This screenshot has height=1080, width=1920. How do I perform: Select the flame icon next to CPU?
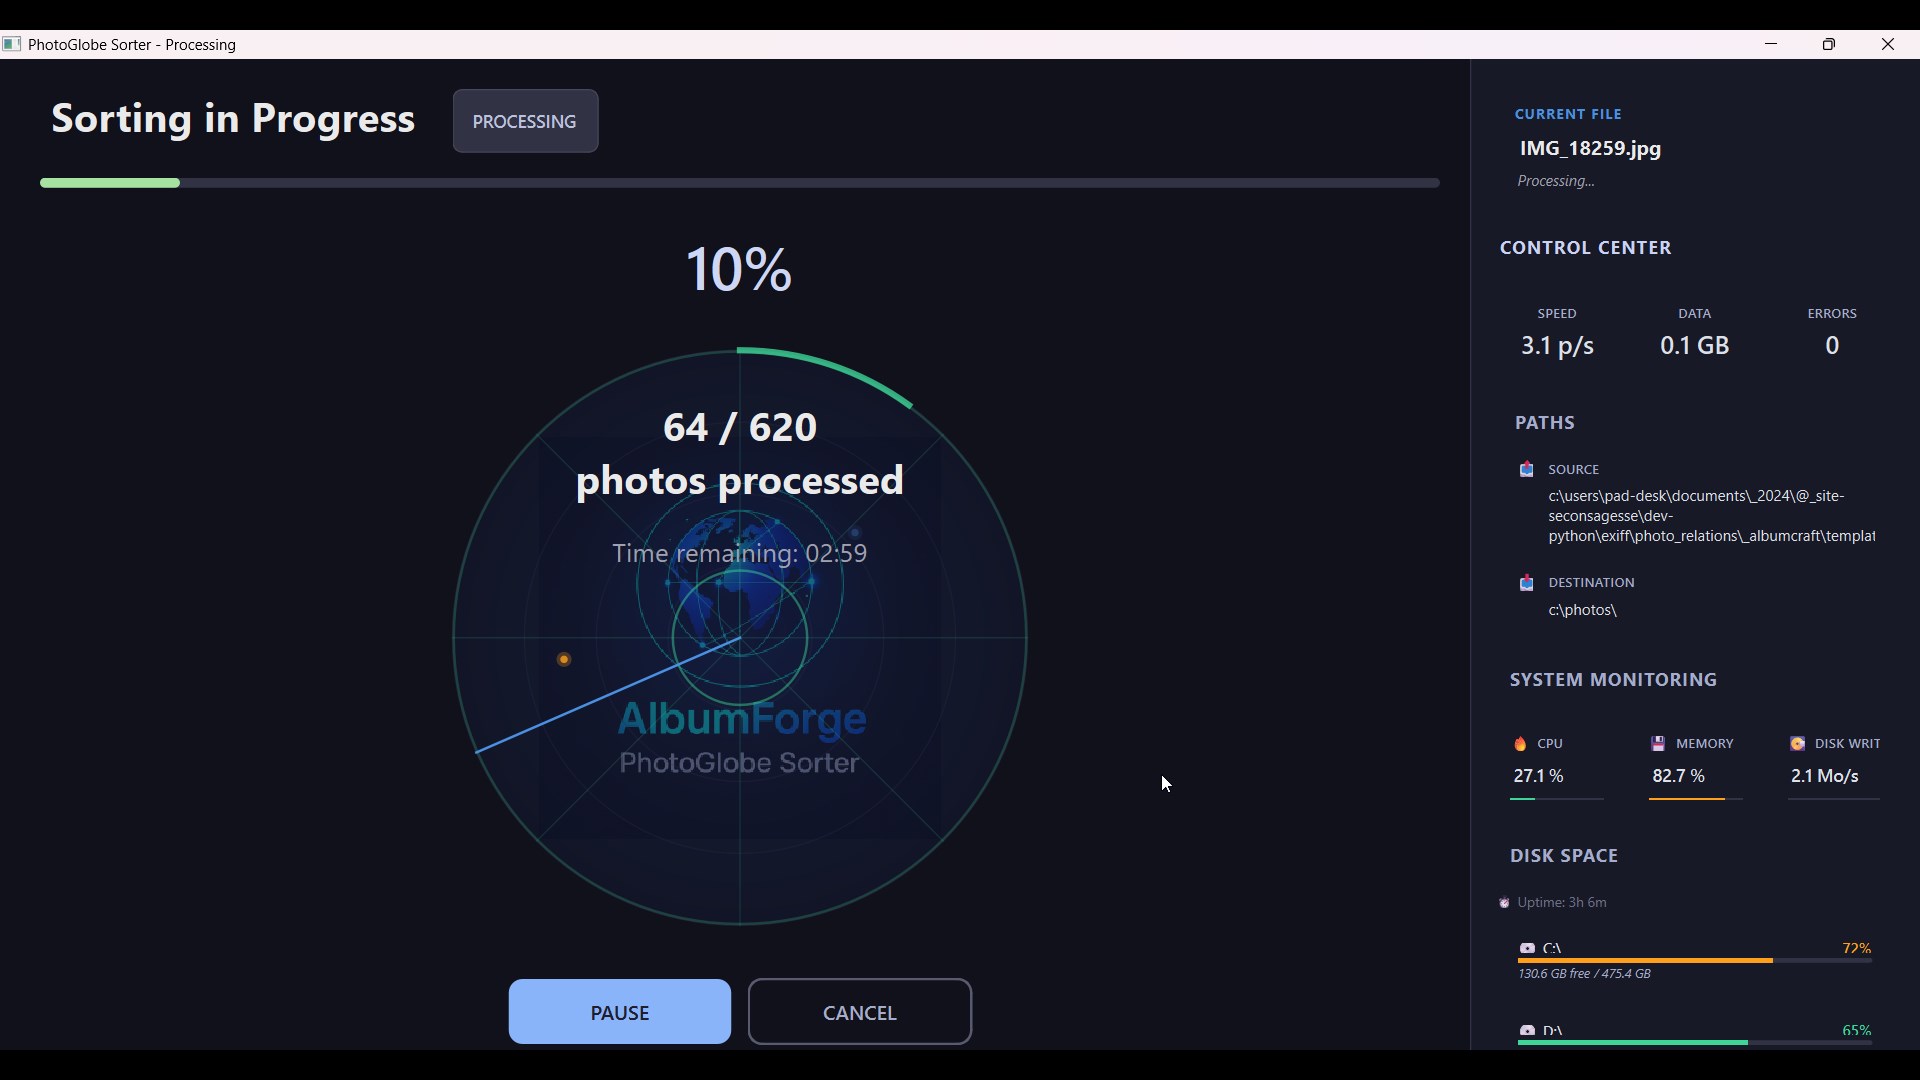click(x=1519, y=743)
